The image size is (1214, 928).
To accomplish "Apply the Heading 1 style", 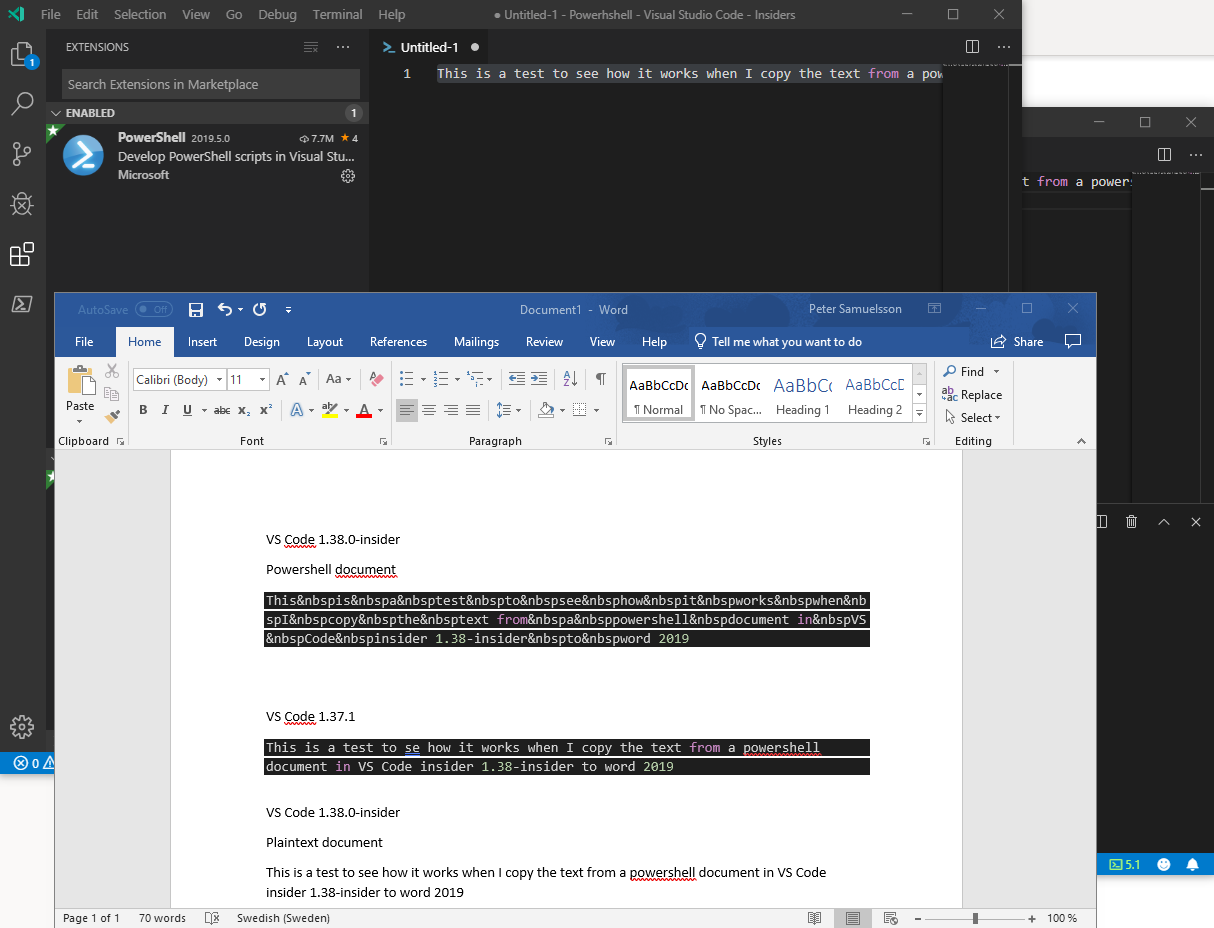I will (803, 394).
